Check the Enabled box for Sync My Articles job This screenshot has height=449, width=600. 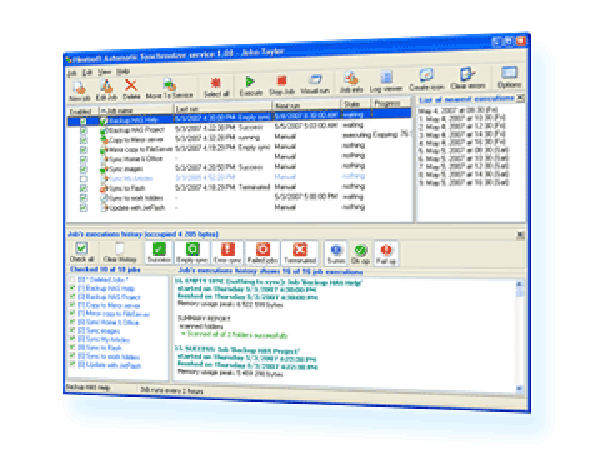click(83, 179)
